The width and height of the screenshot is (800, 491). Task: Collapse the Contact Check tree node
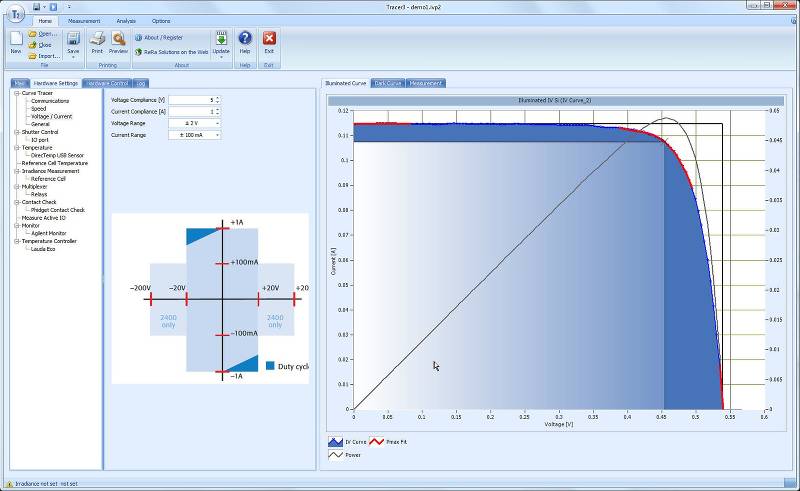[17, 202]
